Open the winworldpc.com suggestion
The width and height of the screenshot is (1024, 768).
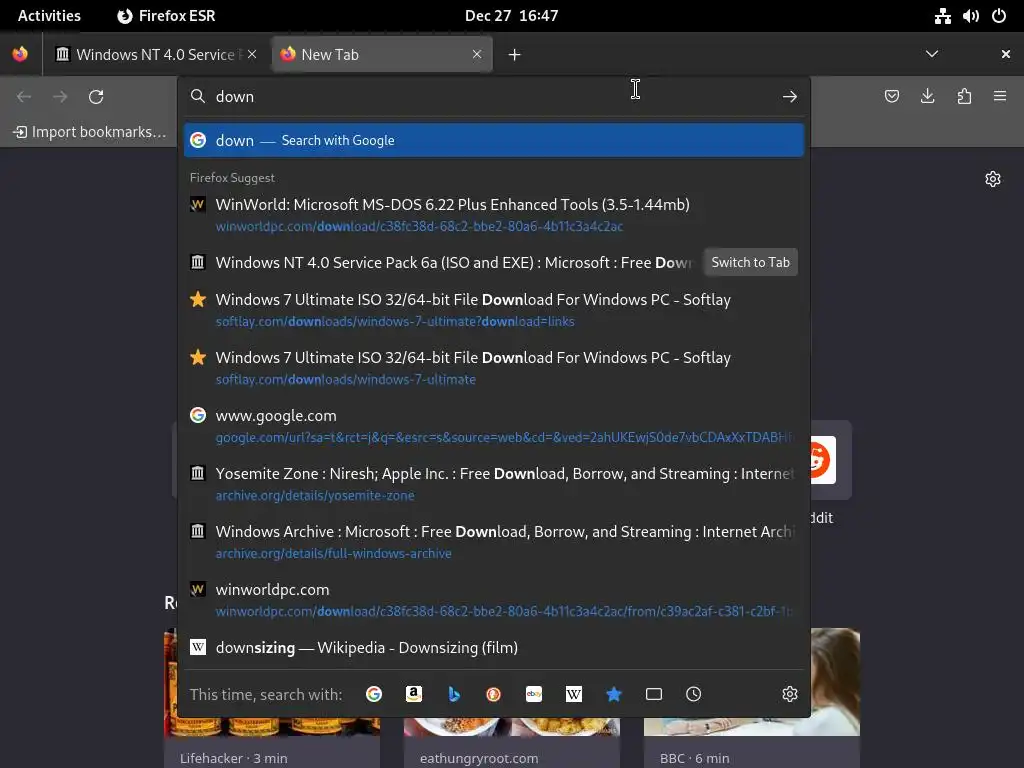(x=494, y=600)
